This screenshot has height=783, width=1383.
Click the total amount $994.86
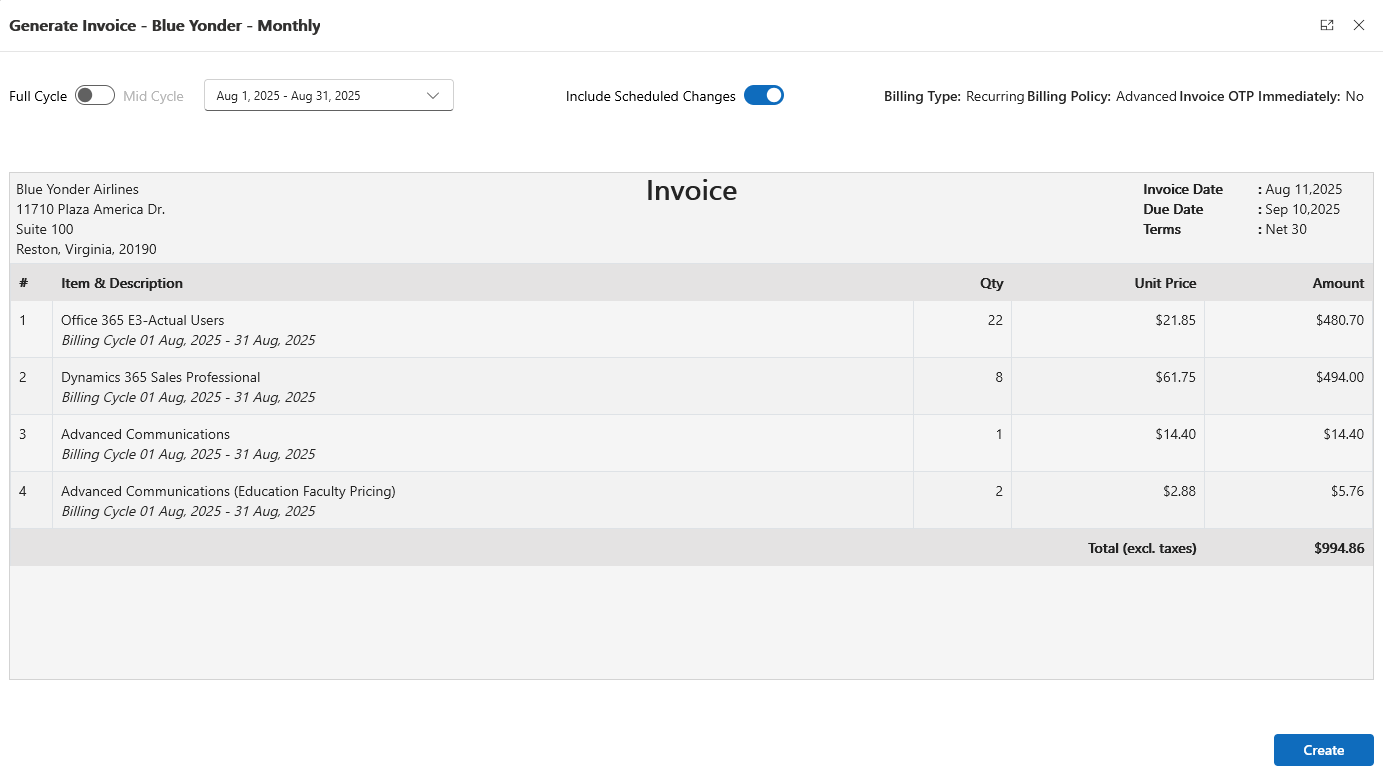click(1339, 548)
